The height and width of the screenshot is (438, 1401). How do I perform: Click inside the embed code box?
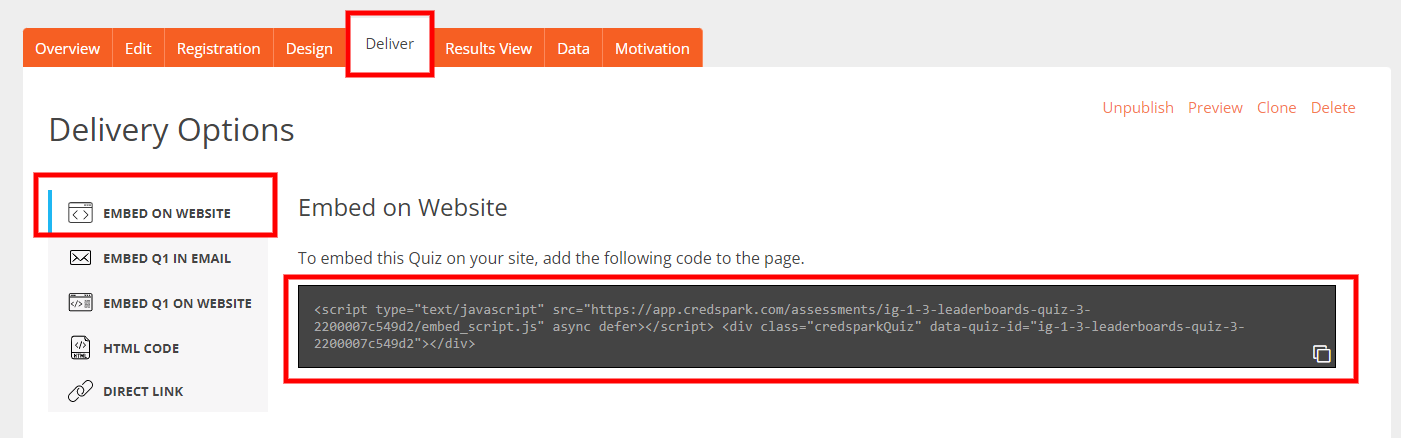tap(817, 326)
